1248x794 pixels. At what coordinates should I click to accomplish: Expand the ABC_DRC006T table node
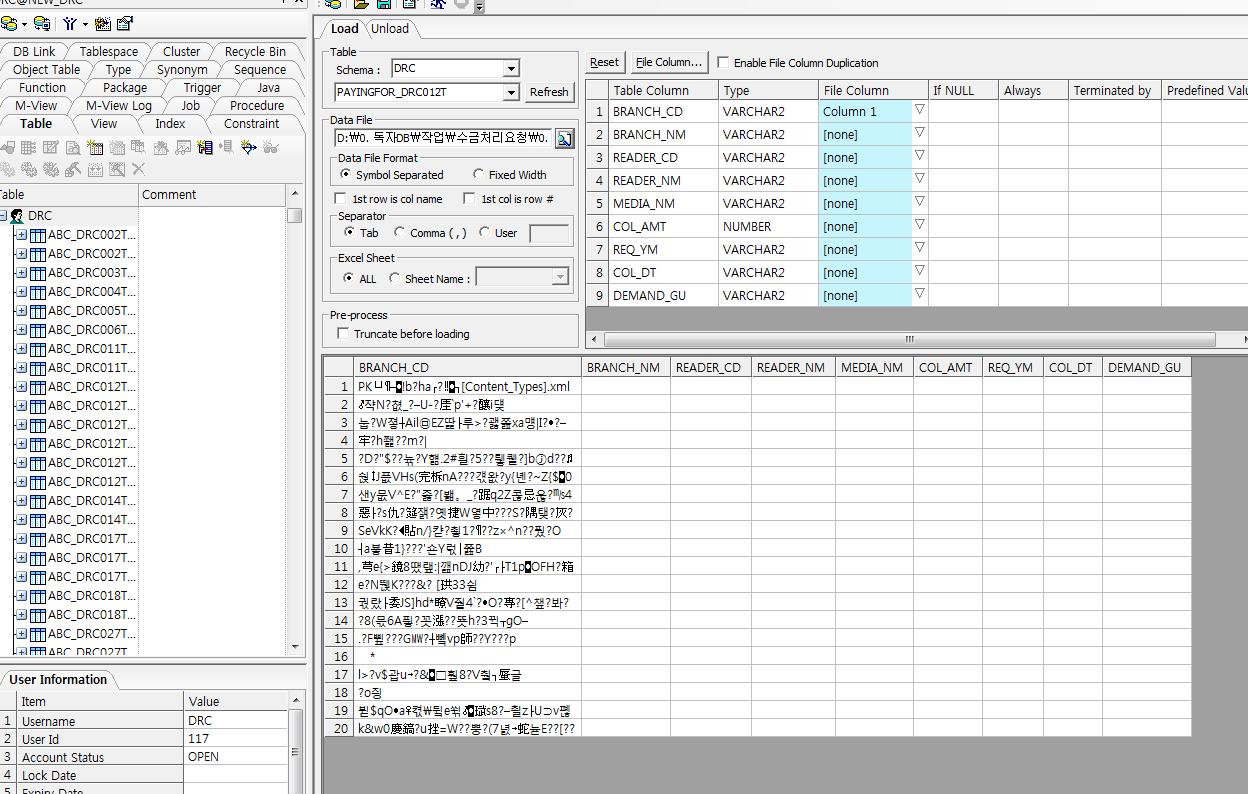pos(21,330)
